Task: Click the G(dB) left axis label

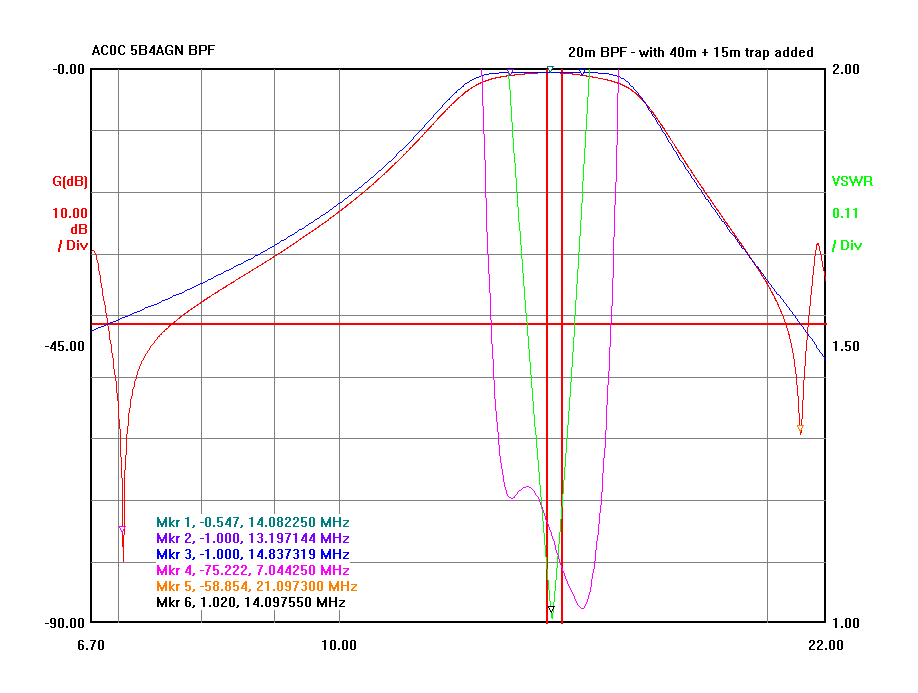Action: [70, 182]
